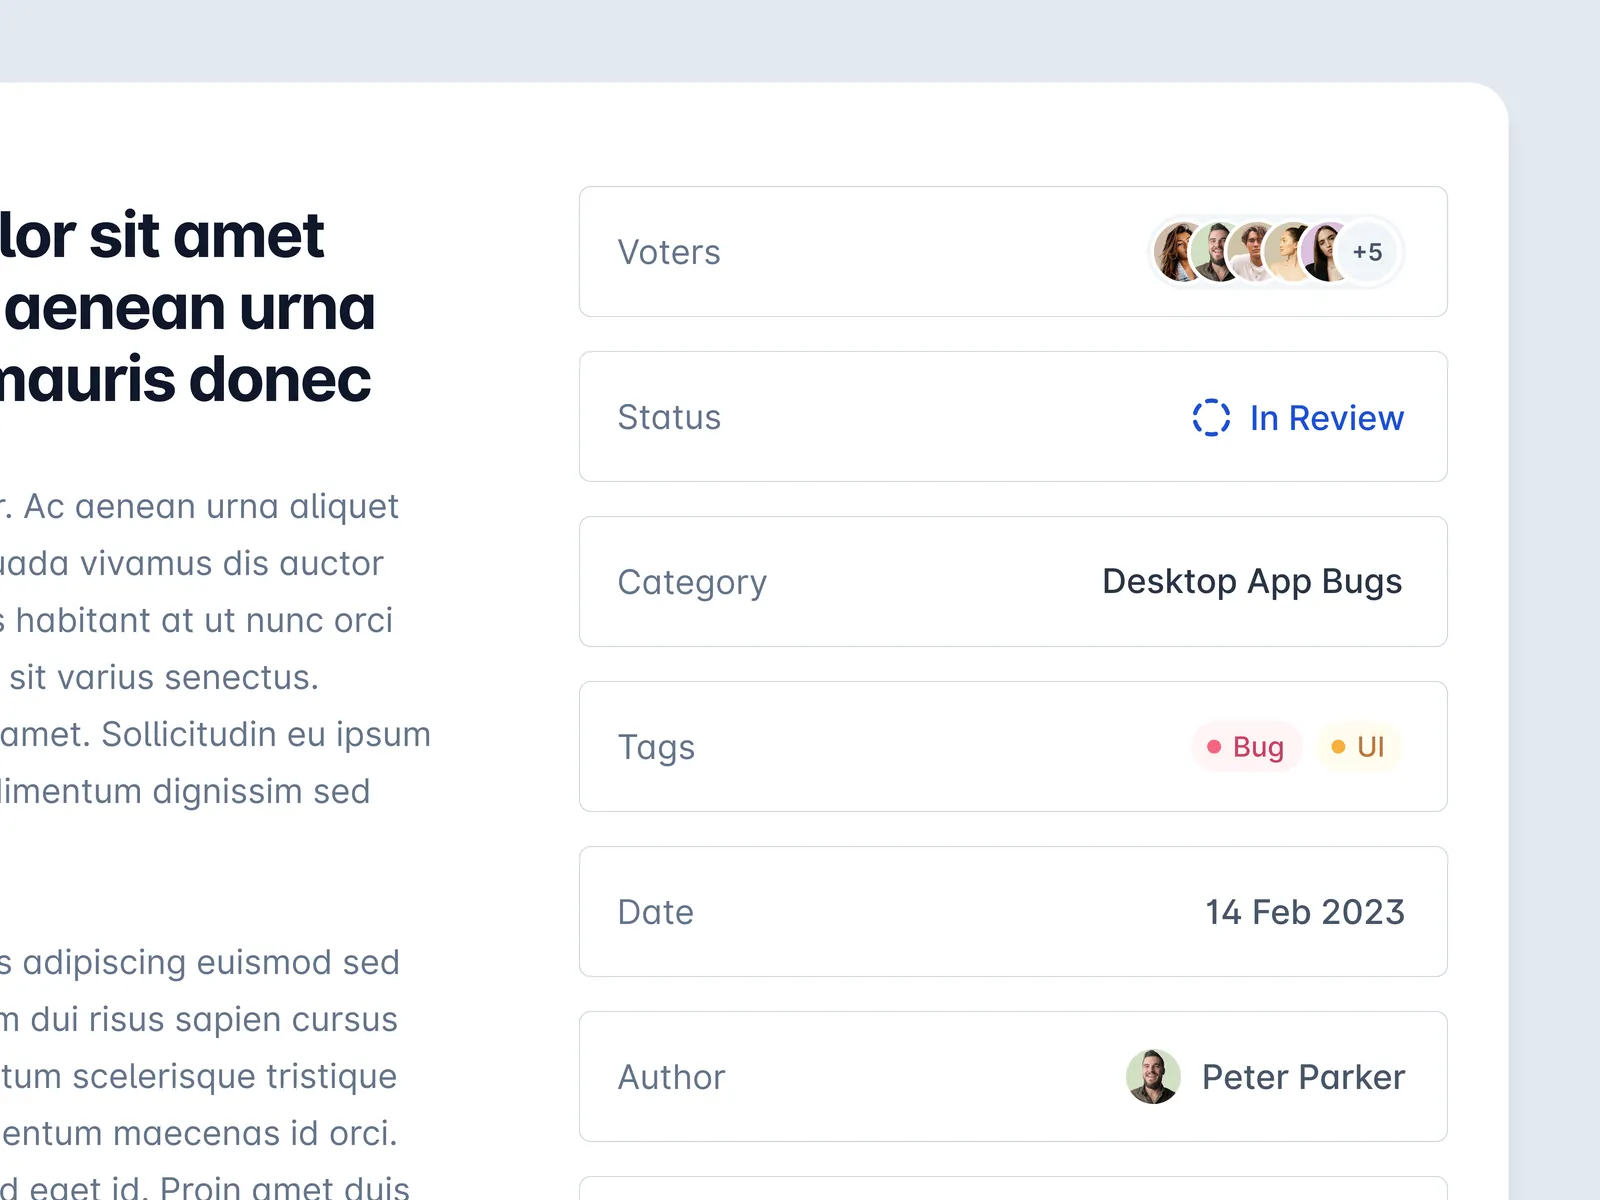Open Peter Parker author name
1600x1200 pixels.
point(1303,1077)
